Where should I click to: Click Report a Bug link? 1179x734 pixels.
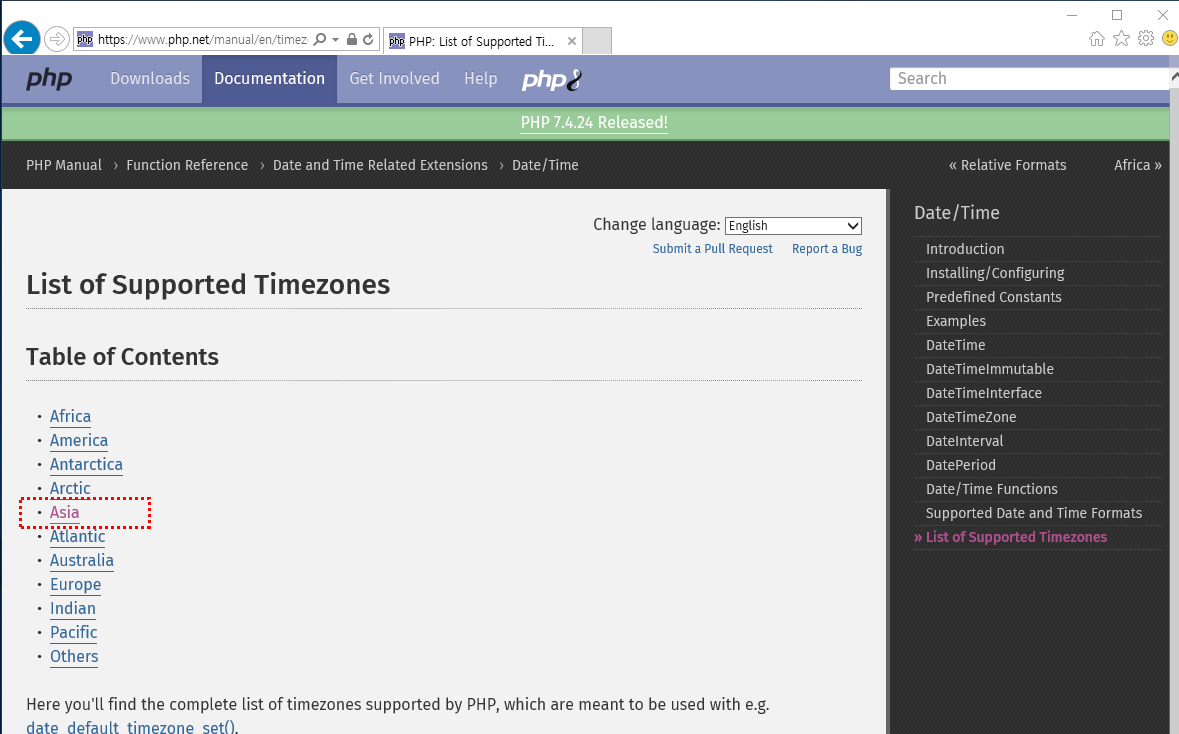pyautogui.click(x=827, y=249)
